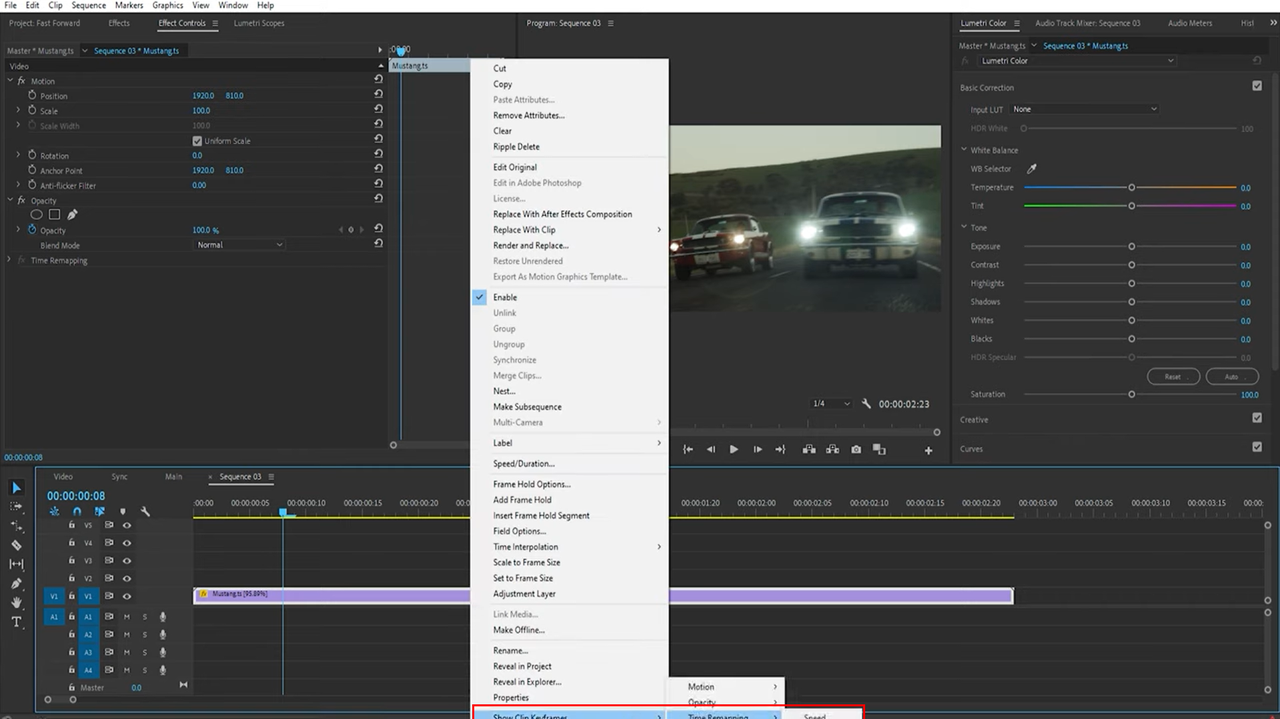1280x719 pixels.
Task: Toggle the Curves section checkbox
Action: coord(1257,448)
